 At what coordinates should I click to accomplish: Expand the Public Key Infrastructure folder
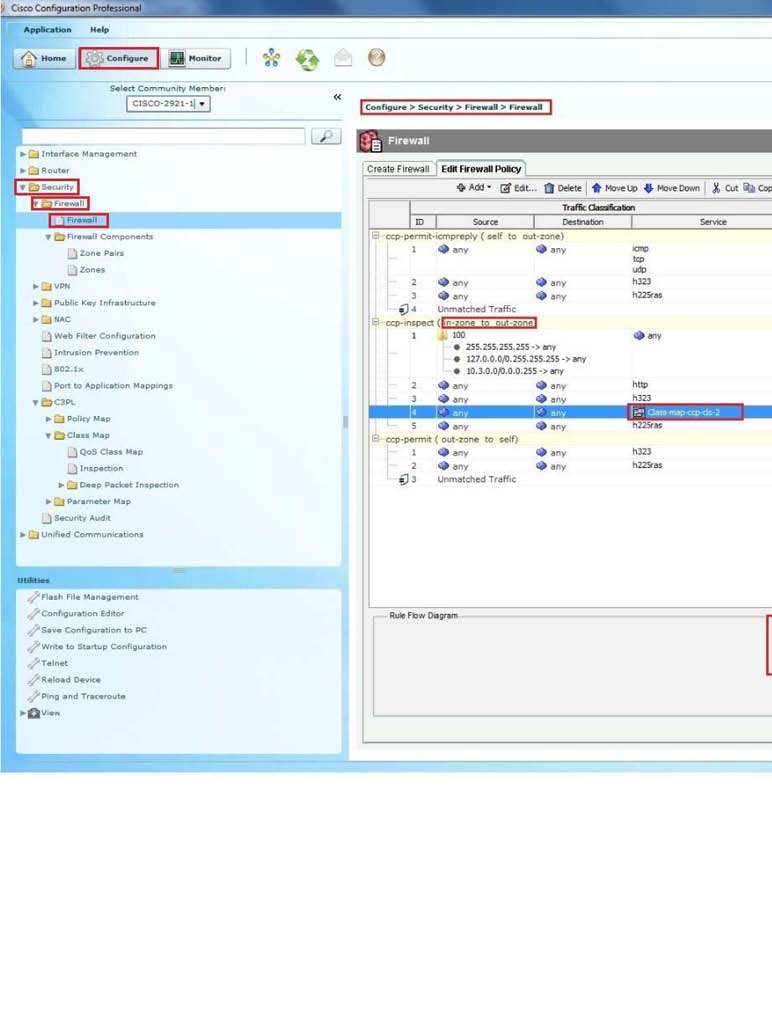35,303
